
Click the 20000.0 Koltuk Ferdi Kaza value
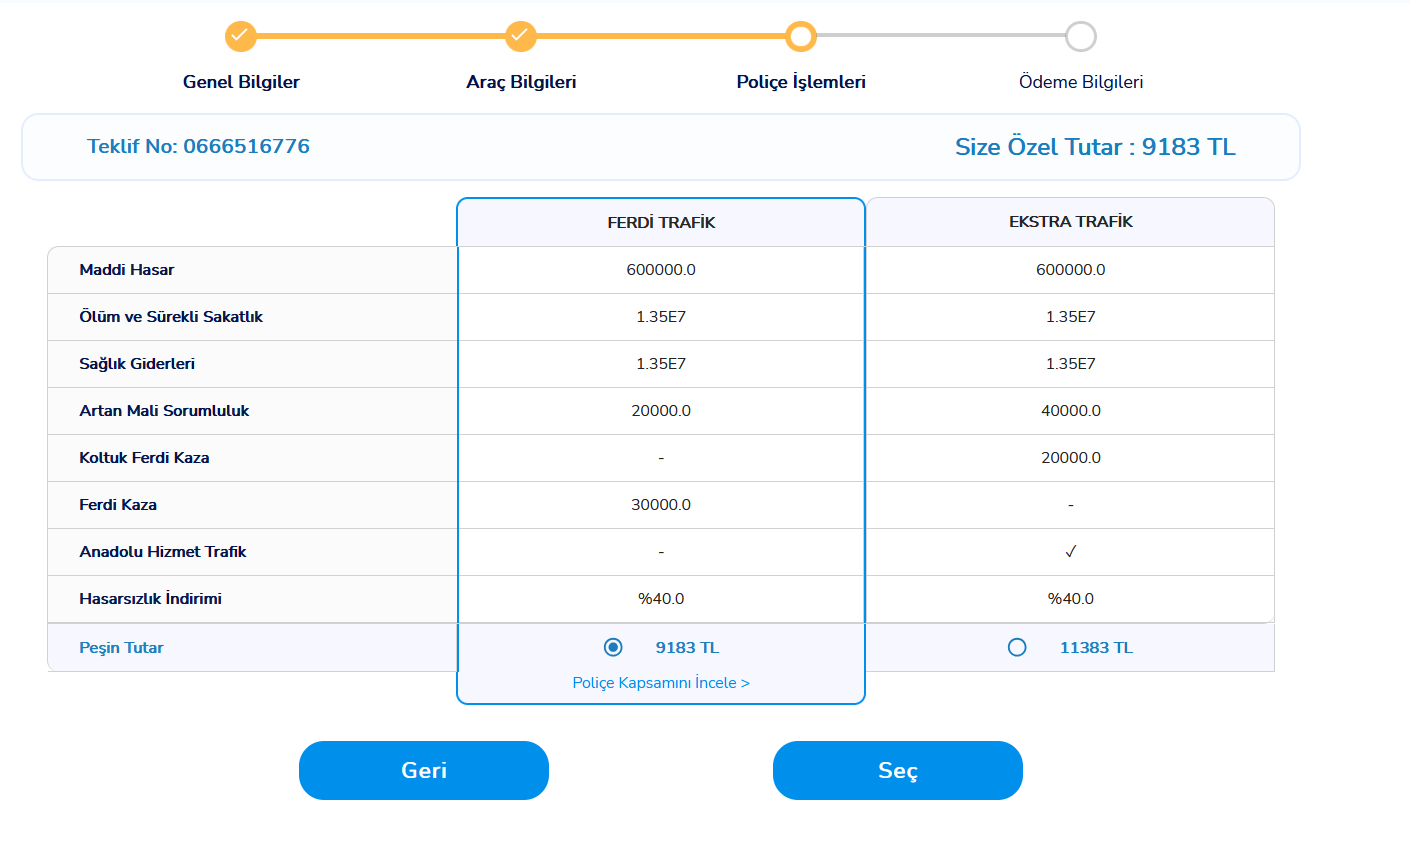click(x=1071, y=458)
